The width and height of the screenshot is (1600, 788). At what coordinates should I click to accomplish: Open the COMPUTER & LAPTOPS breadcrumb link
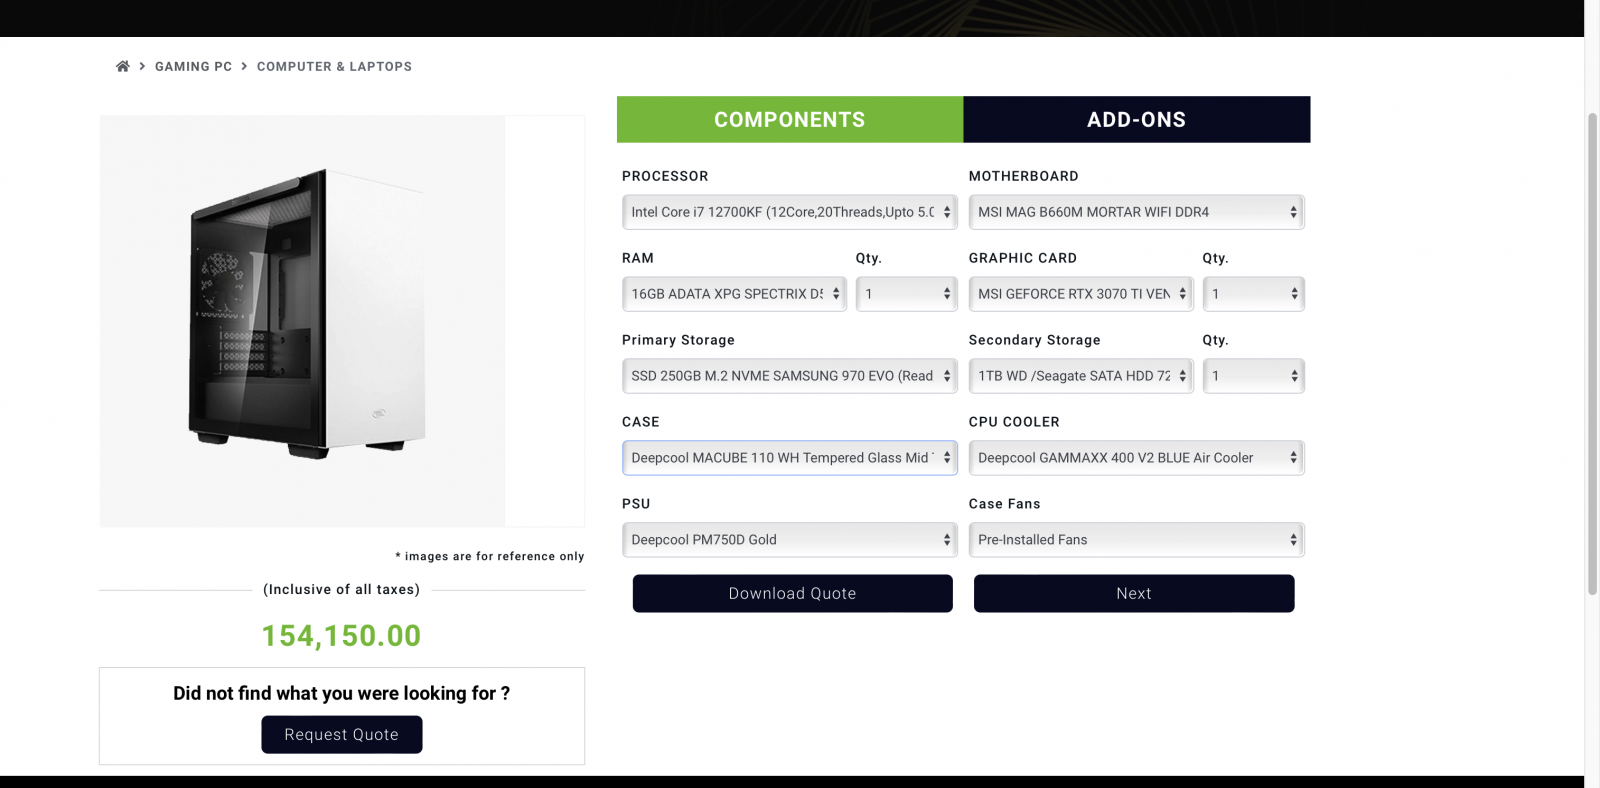click(x=334, y=66)
